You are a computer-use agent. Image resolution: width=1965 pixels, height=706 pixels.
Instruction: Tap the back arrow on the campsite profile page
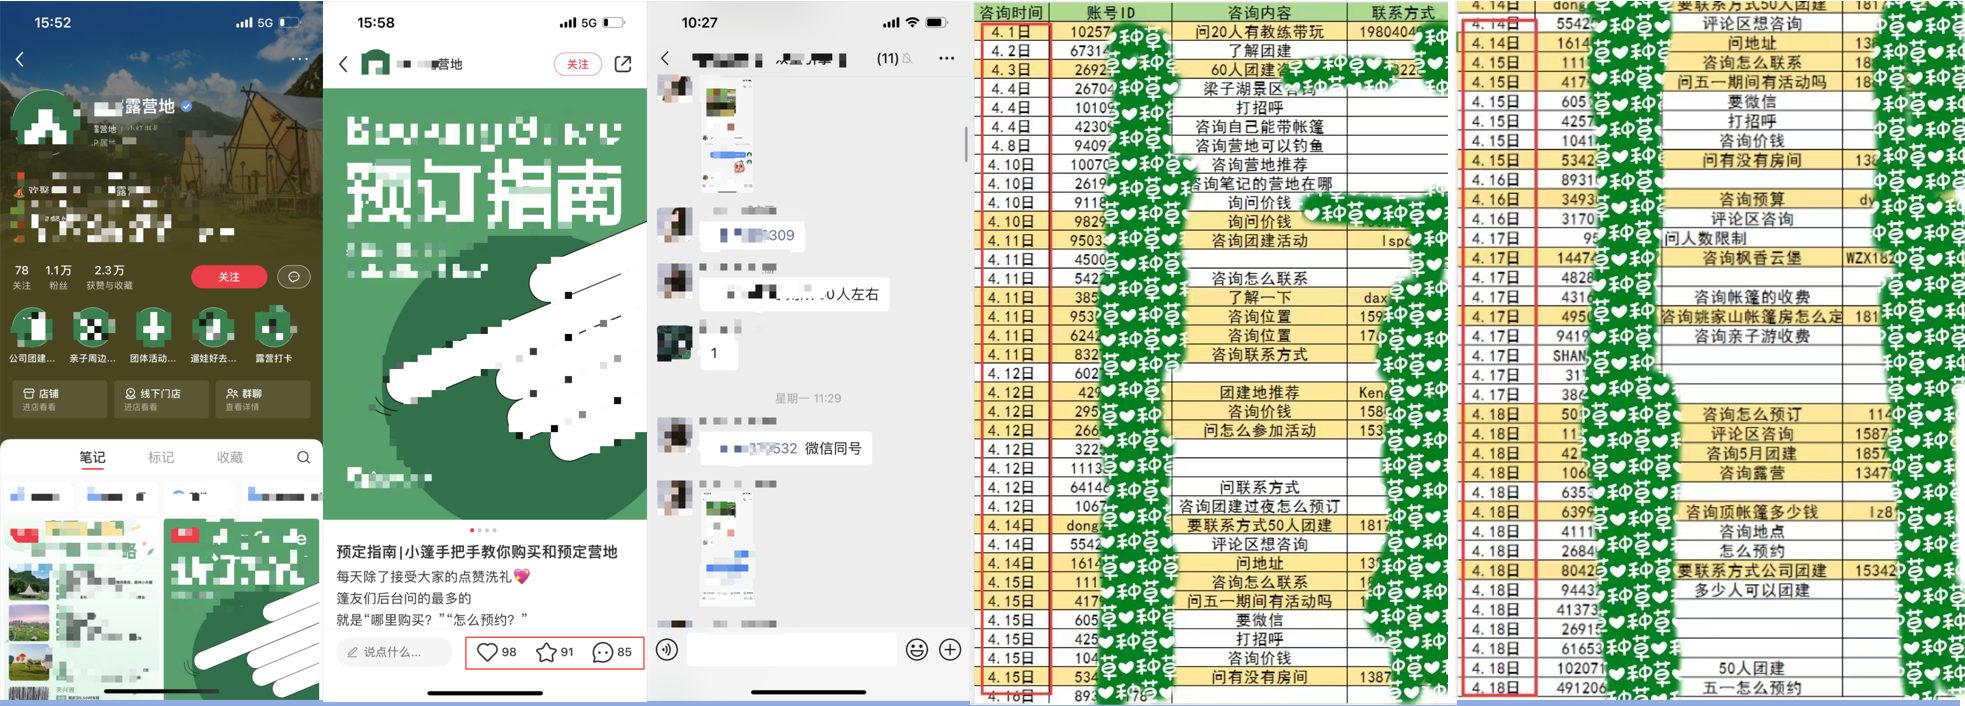pyautogui.click(x=20, y=60)
